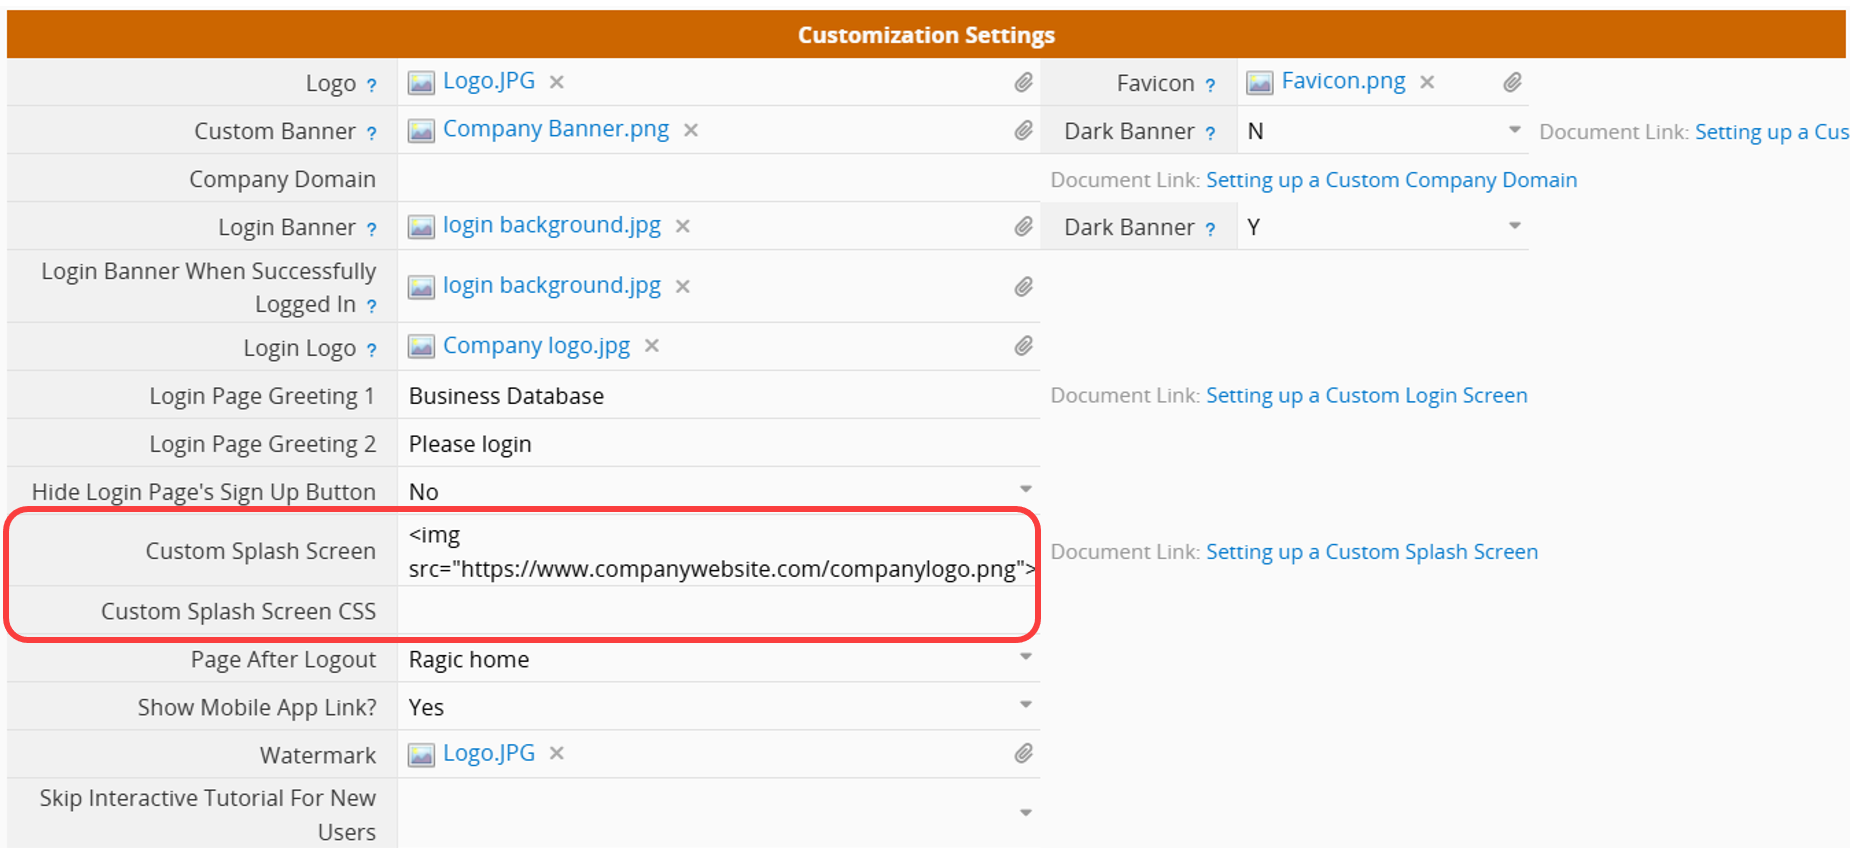Open the Setting up a Custom Splash Screen link
Viewport: 1855px width, 848px height.
1371,552
